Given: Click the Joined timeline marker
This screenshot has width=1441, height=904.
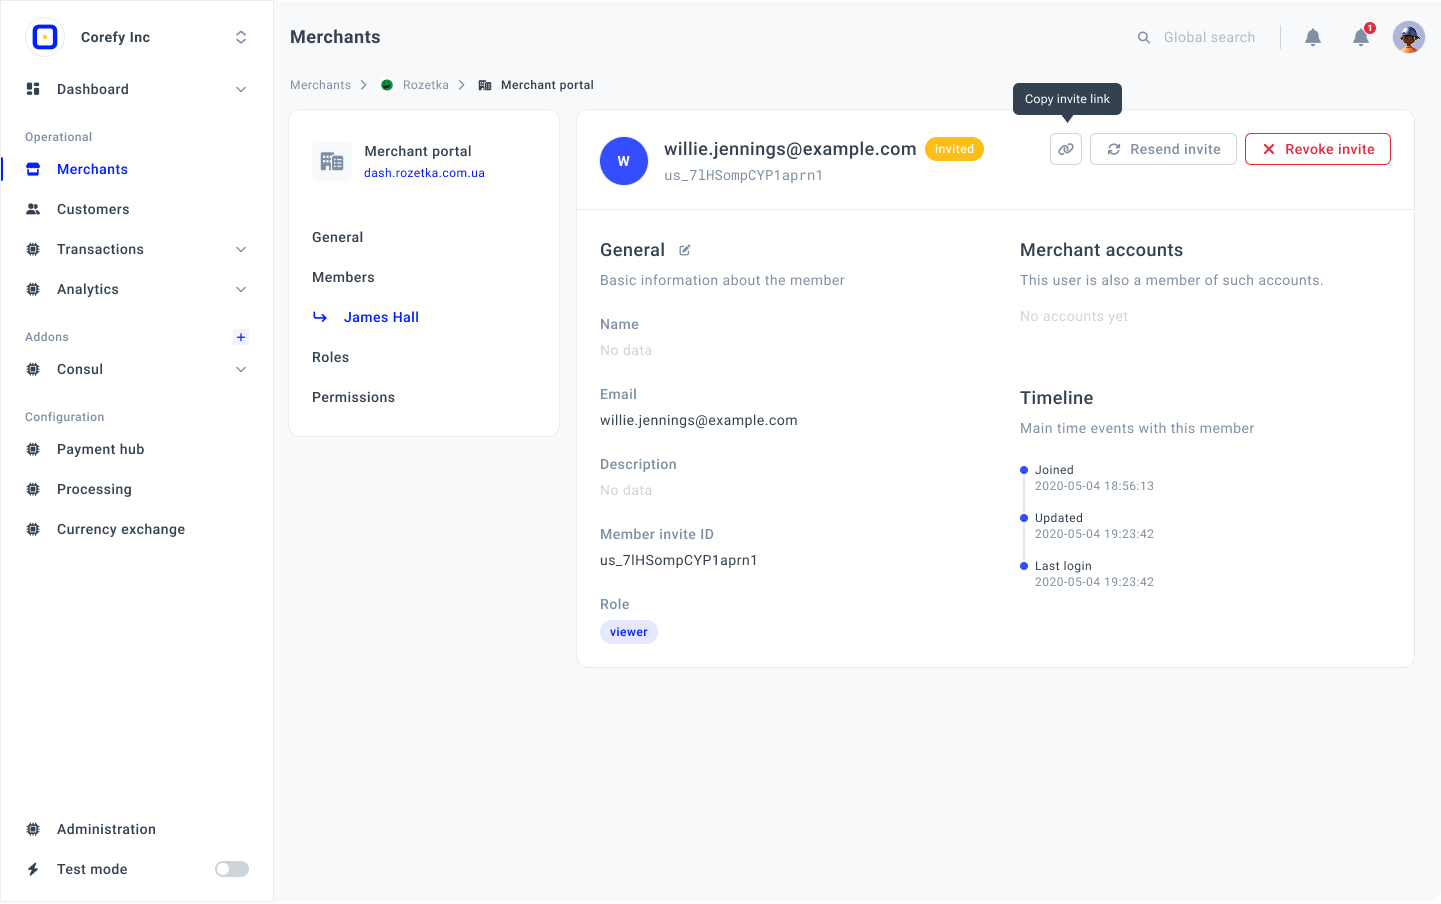Looking at the screenshot, I should click(1024, 470).
